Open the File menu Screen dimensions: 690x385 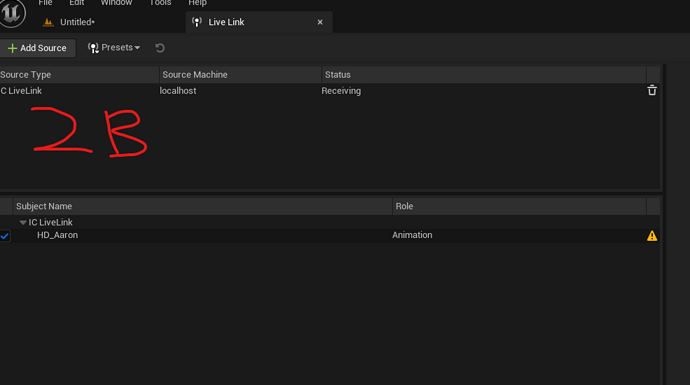pyautogui.click(x=45, y=3)
